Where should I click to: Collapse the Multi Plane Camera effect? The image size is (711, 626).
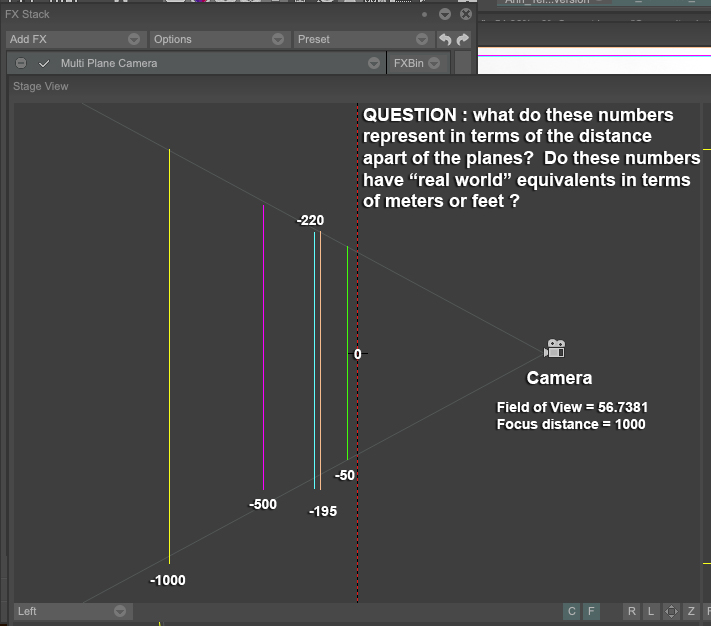tap(21, 63)
